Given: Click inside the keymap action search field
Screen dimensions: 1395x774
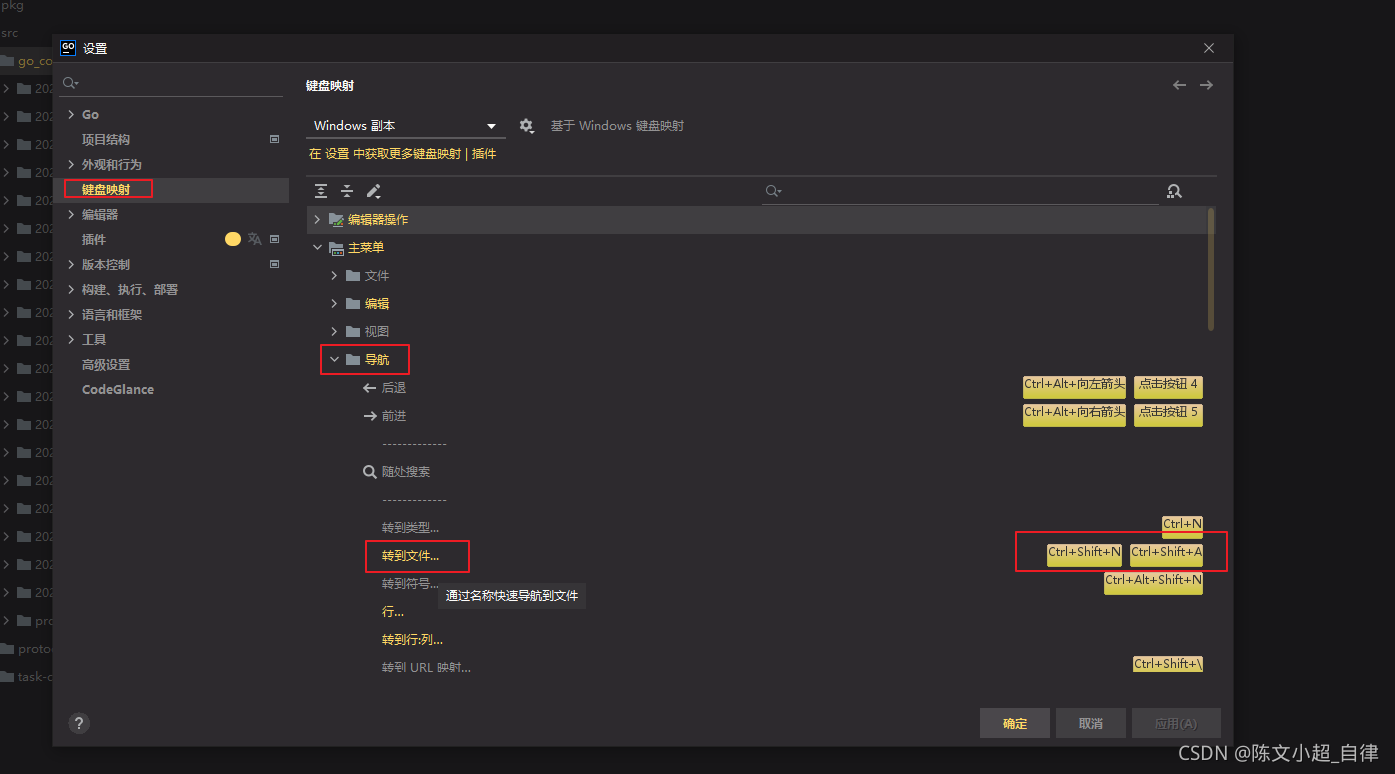Looking at the screenshot, I should click(960, 191).
